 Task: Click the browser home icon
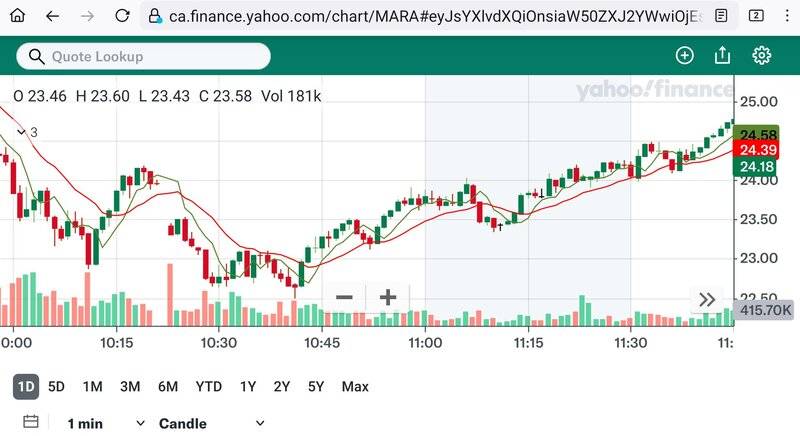17,16
